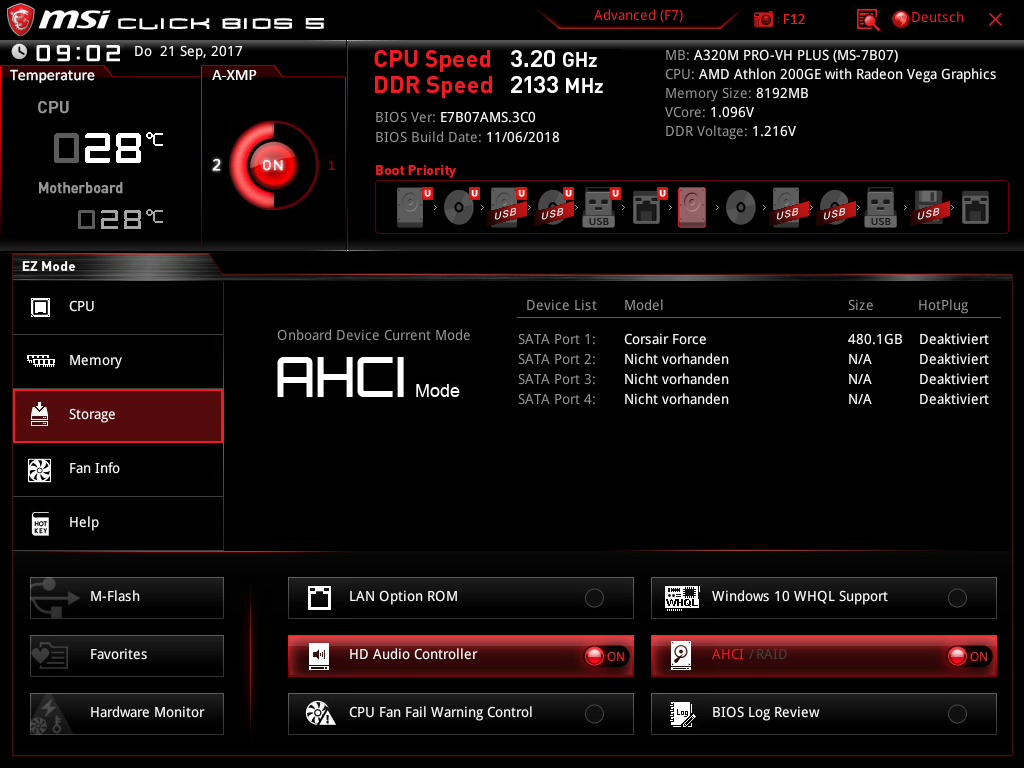1024x768 pixels.
Task: Open Favorites
Action: point(127,656)
